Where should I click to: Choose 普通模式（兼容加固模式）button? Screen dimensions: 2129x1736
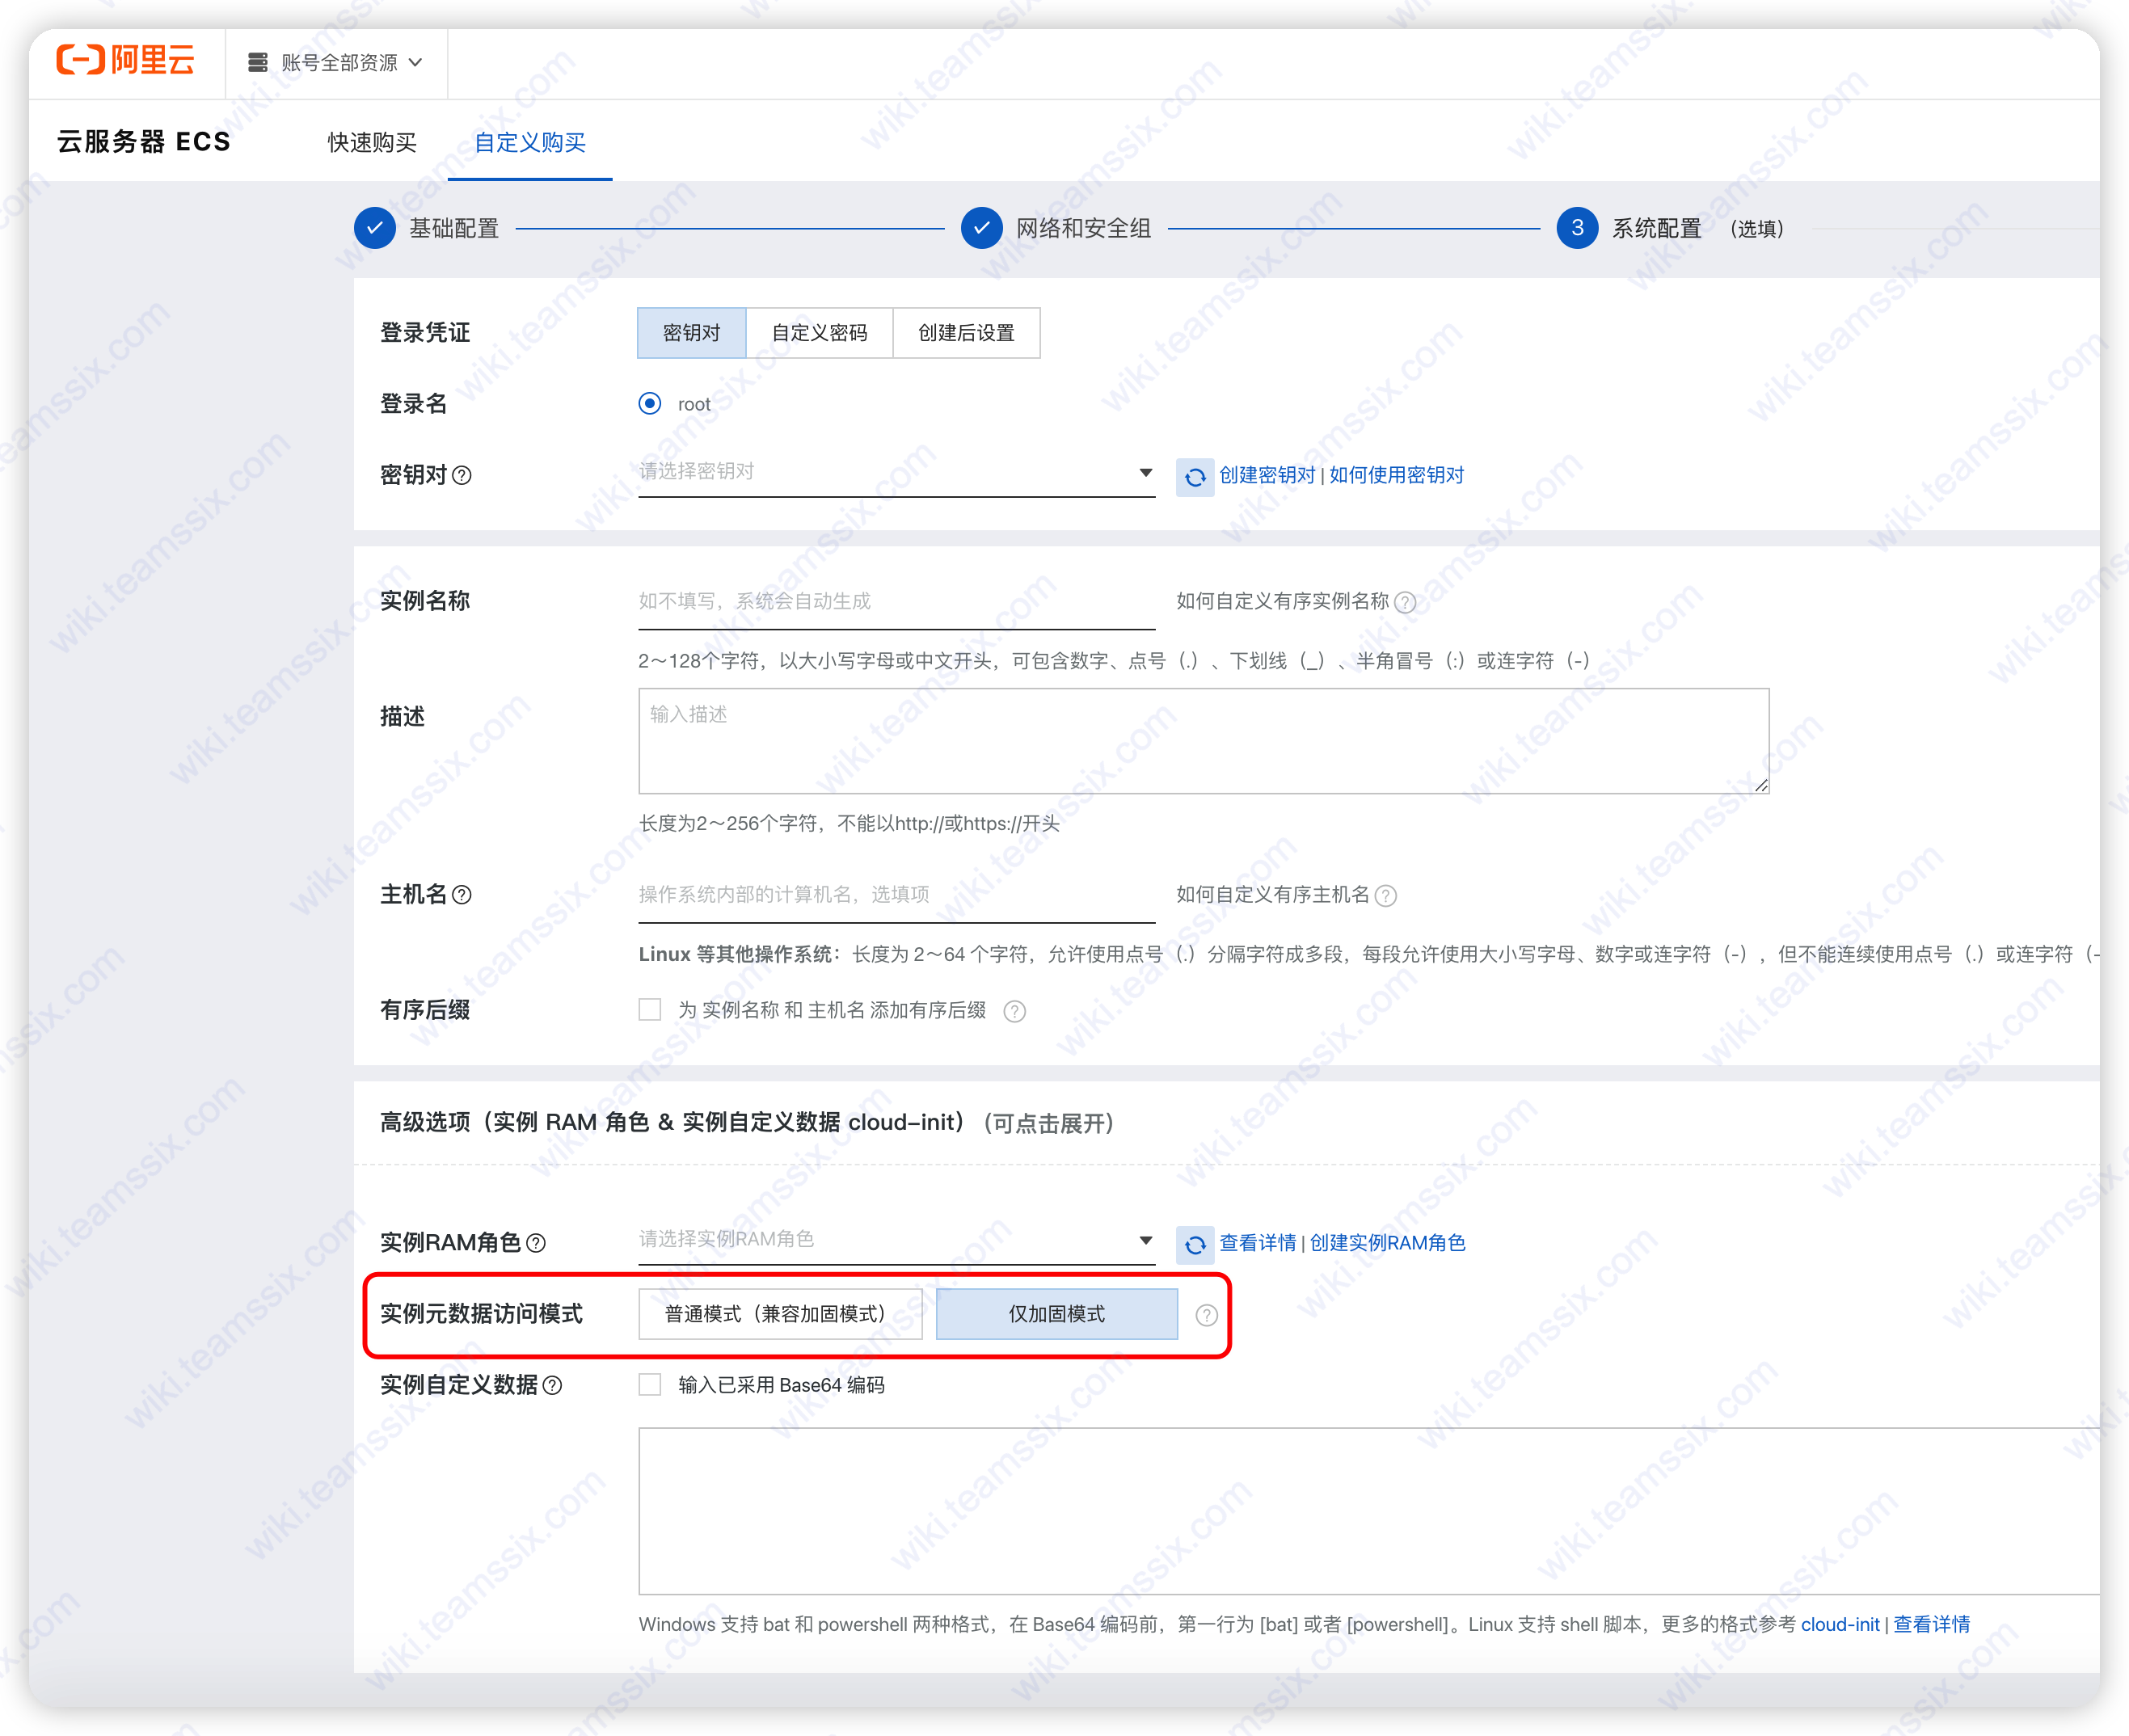point(779,1314)
